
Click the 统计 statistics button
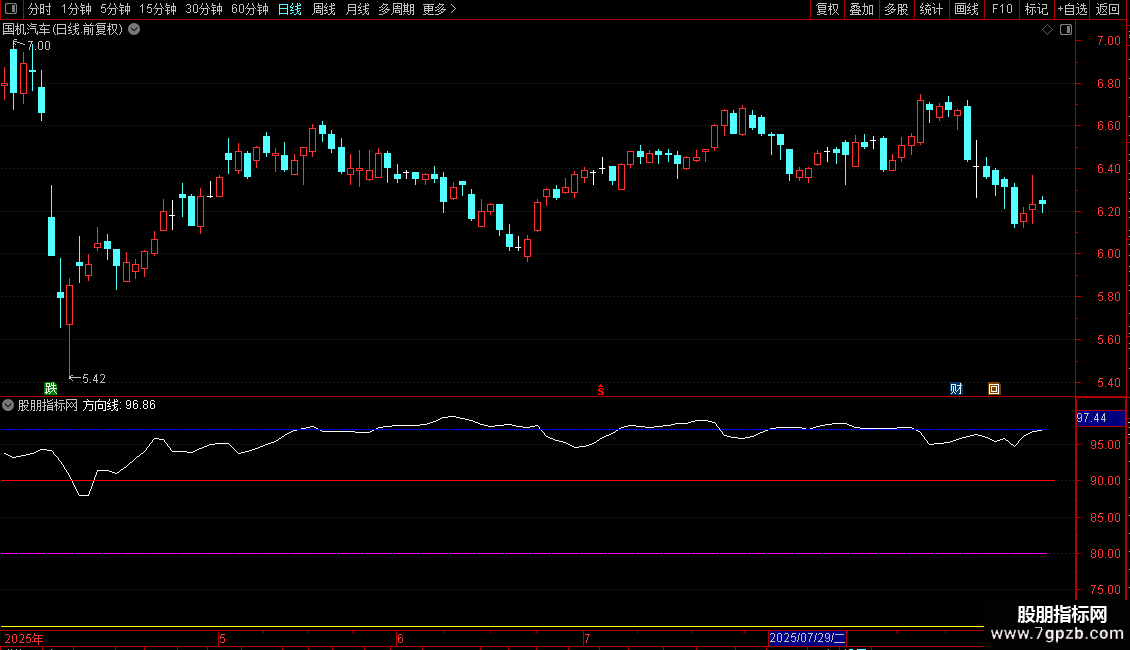click(x=931, y=9)
